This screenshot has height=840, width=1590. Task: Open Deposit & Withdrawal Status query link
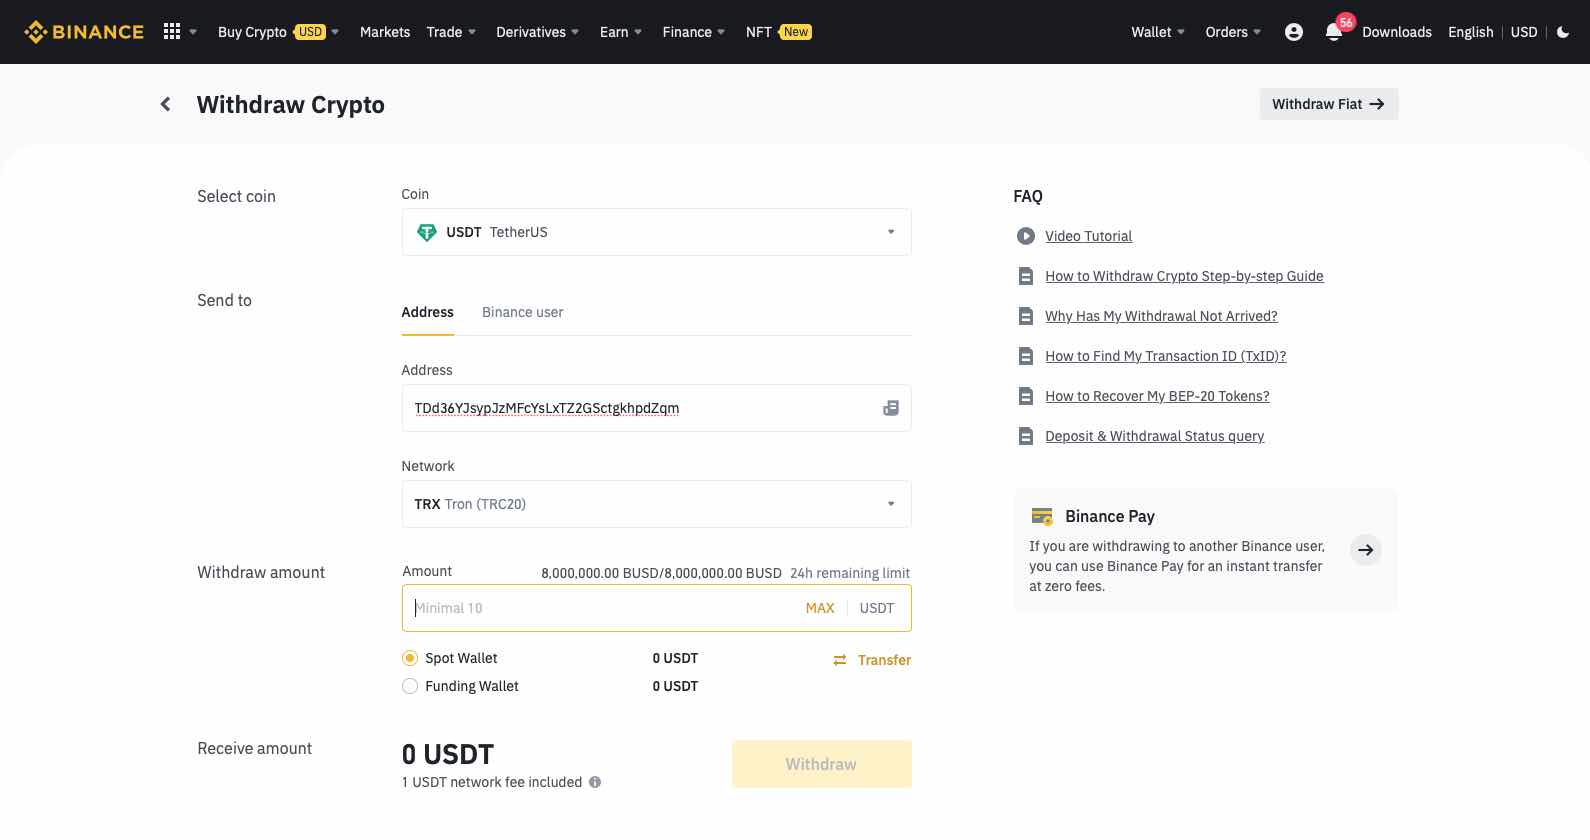pyautogui.click(x=1154, y=436)
